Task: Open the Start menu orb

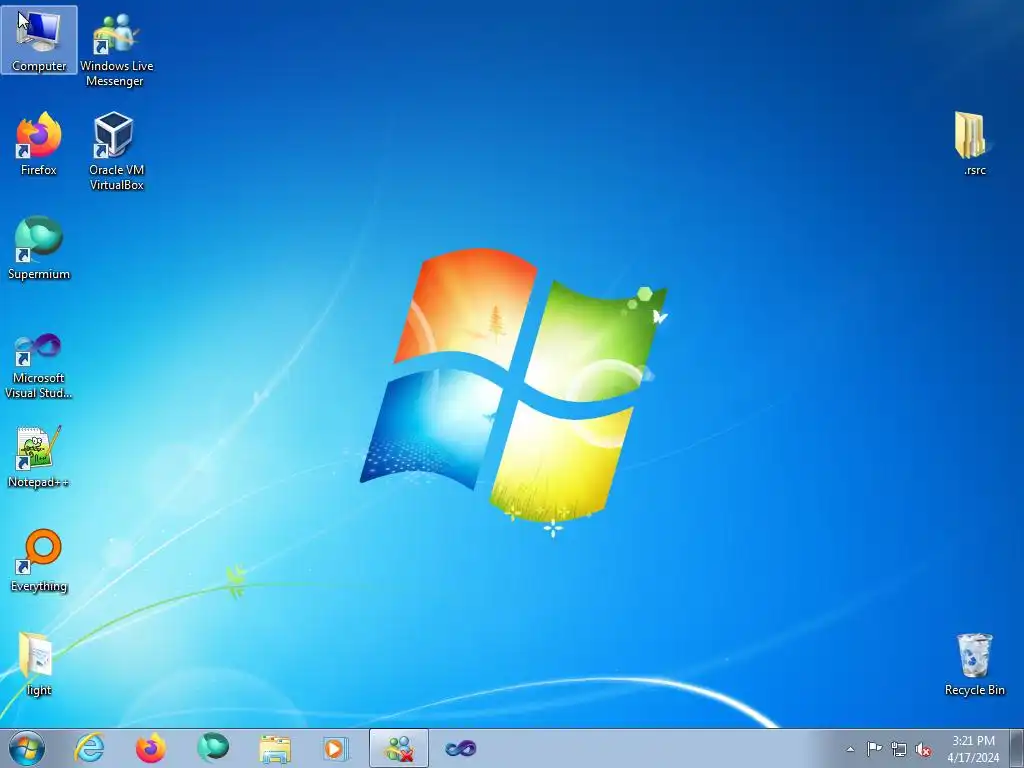Action: [27, 748]
